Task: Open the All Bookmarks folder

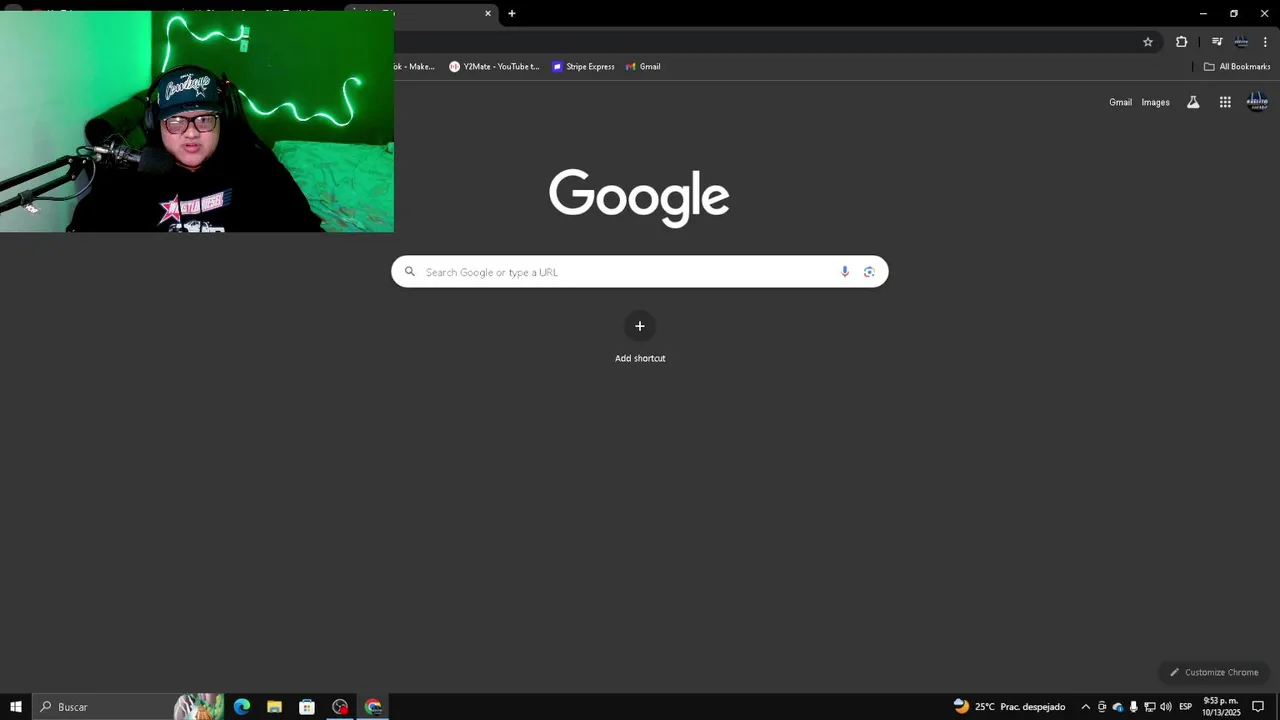Action: [1237, 67]
